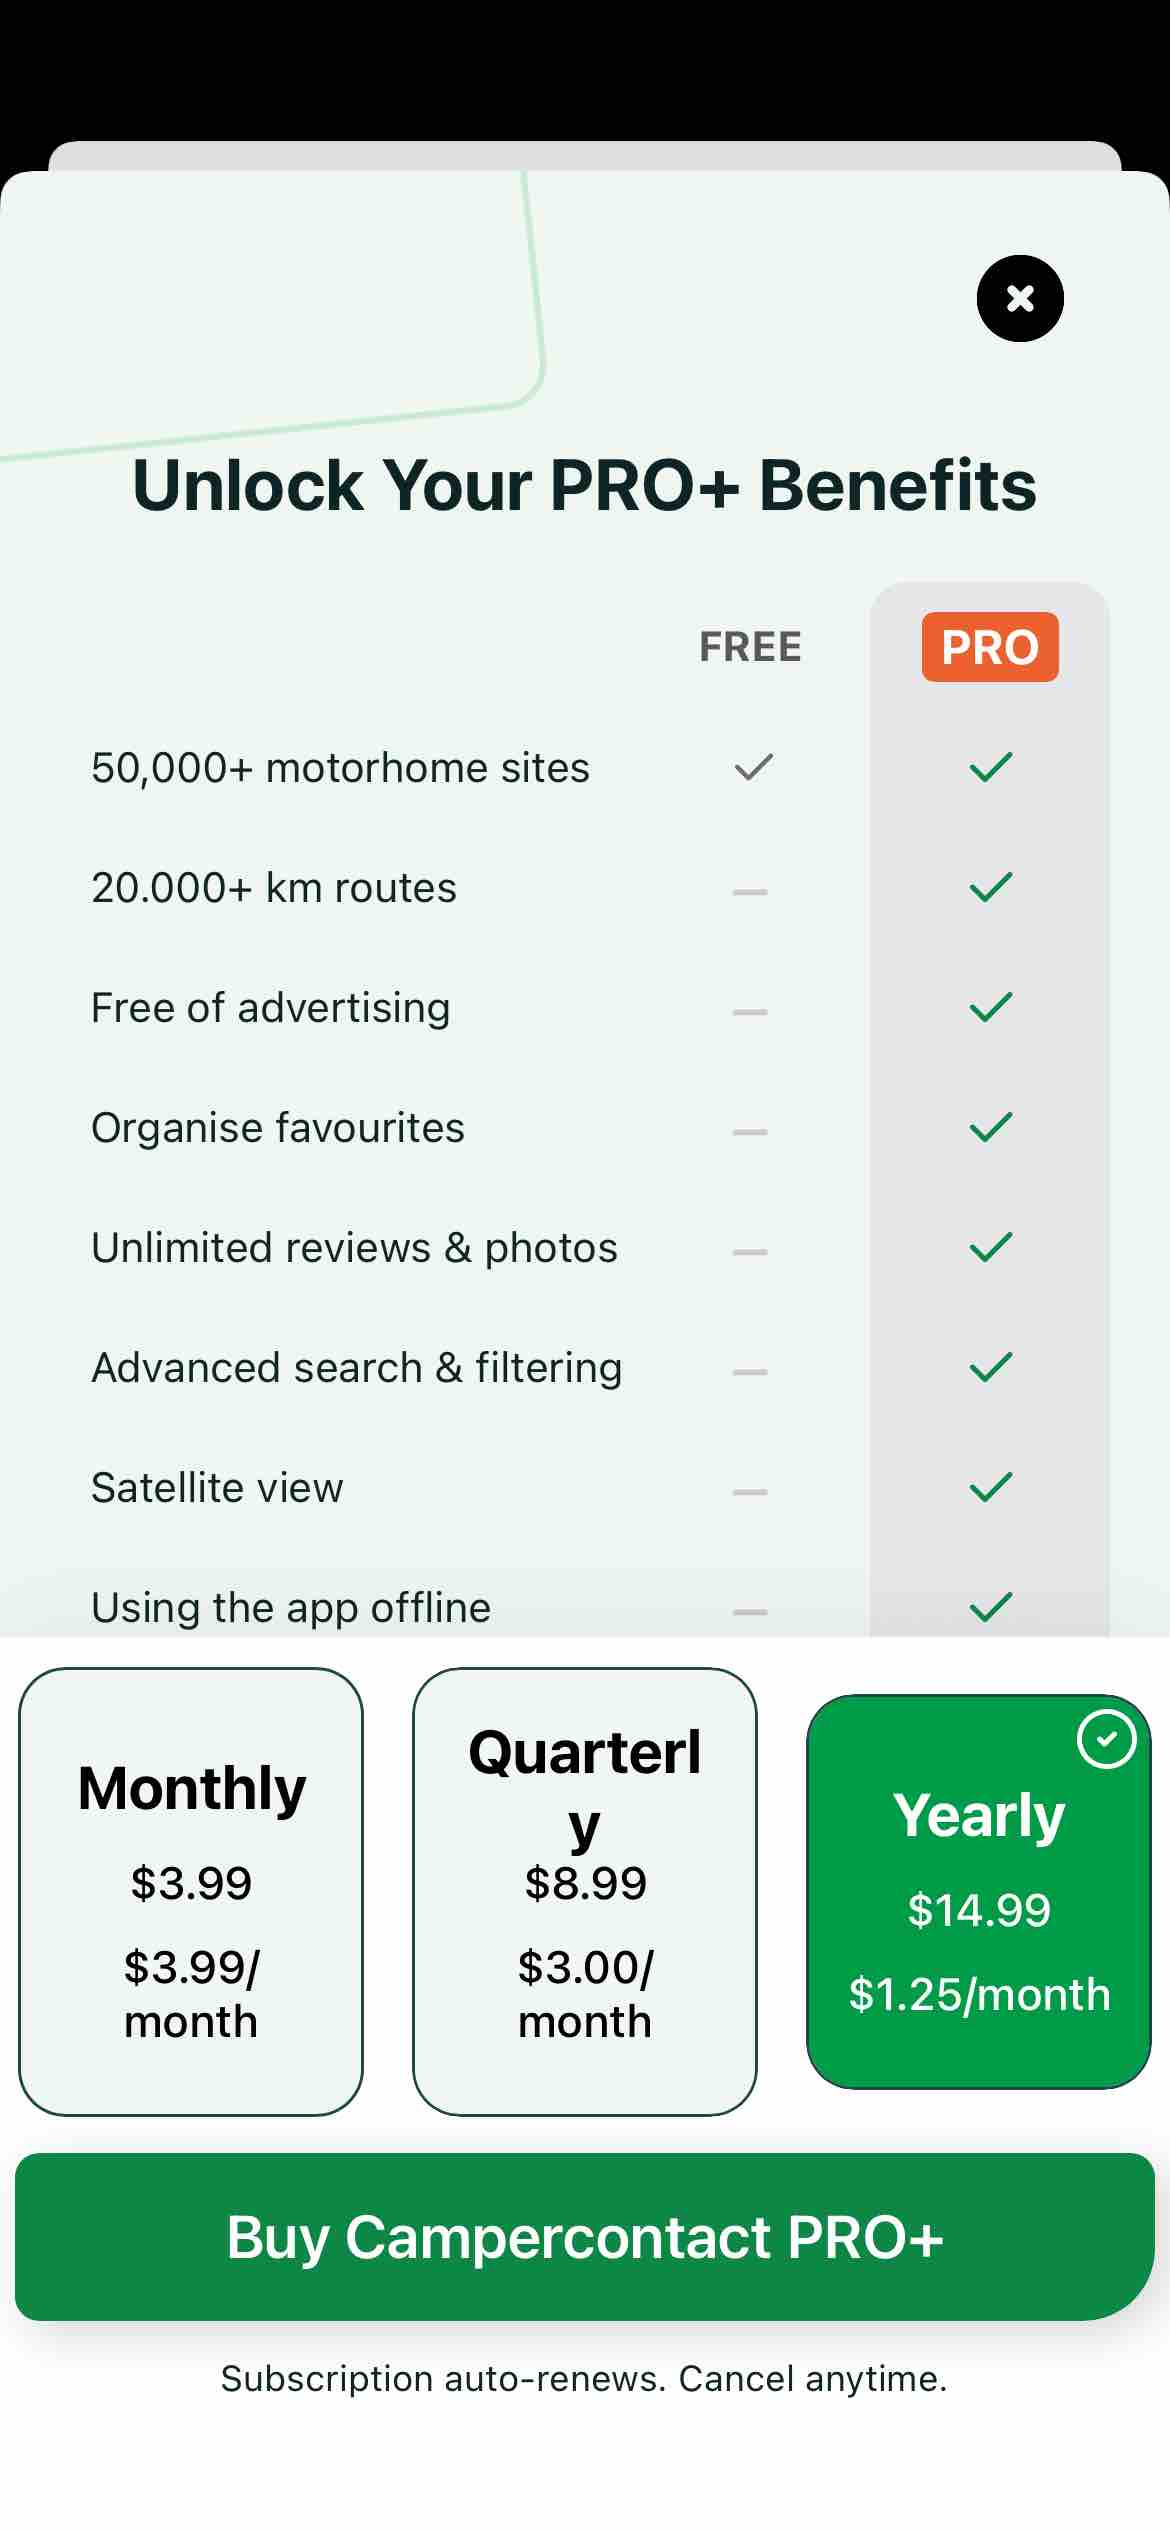Tap the Unlock Your PRO+ Benefits heading
This screenshot has height=2532, width=1170.
pyautogui.click(x=584, y=486)
